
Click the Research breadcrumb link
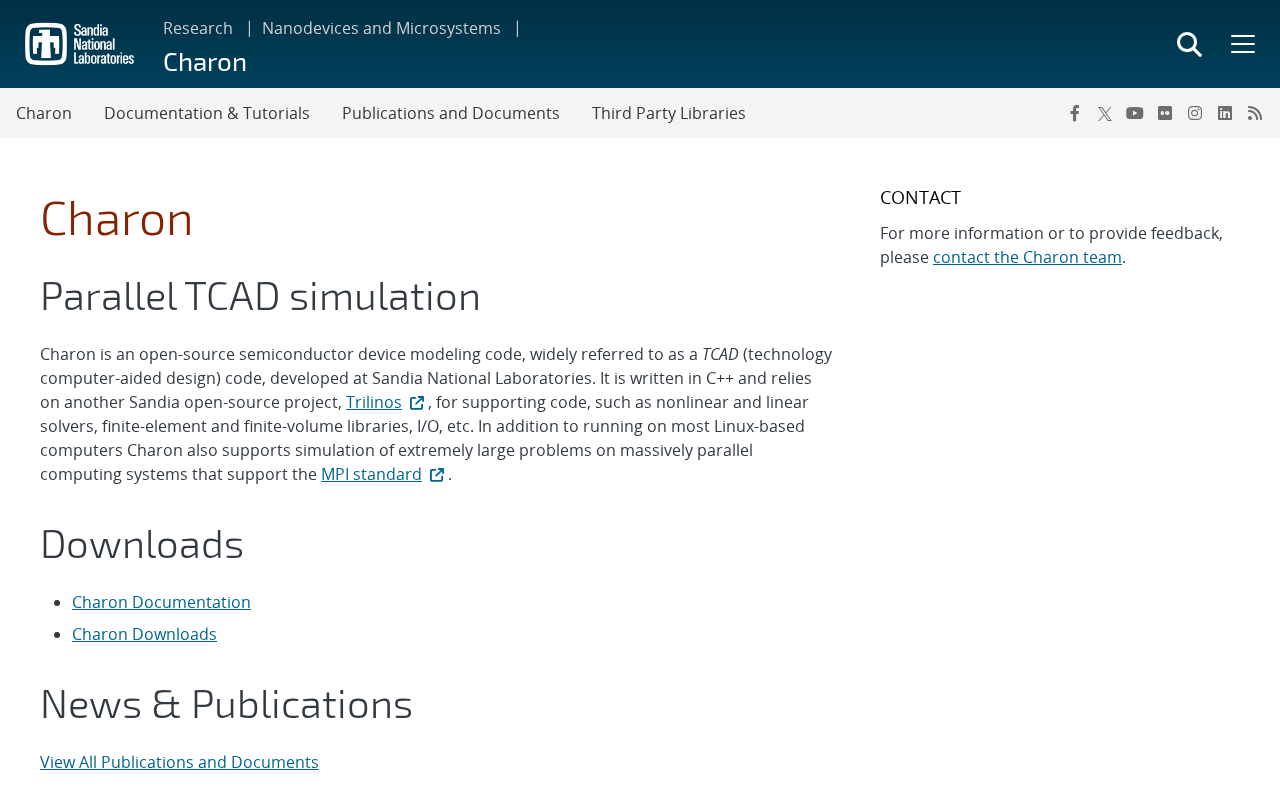198,28
